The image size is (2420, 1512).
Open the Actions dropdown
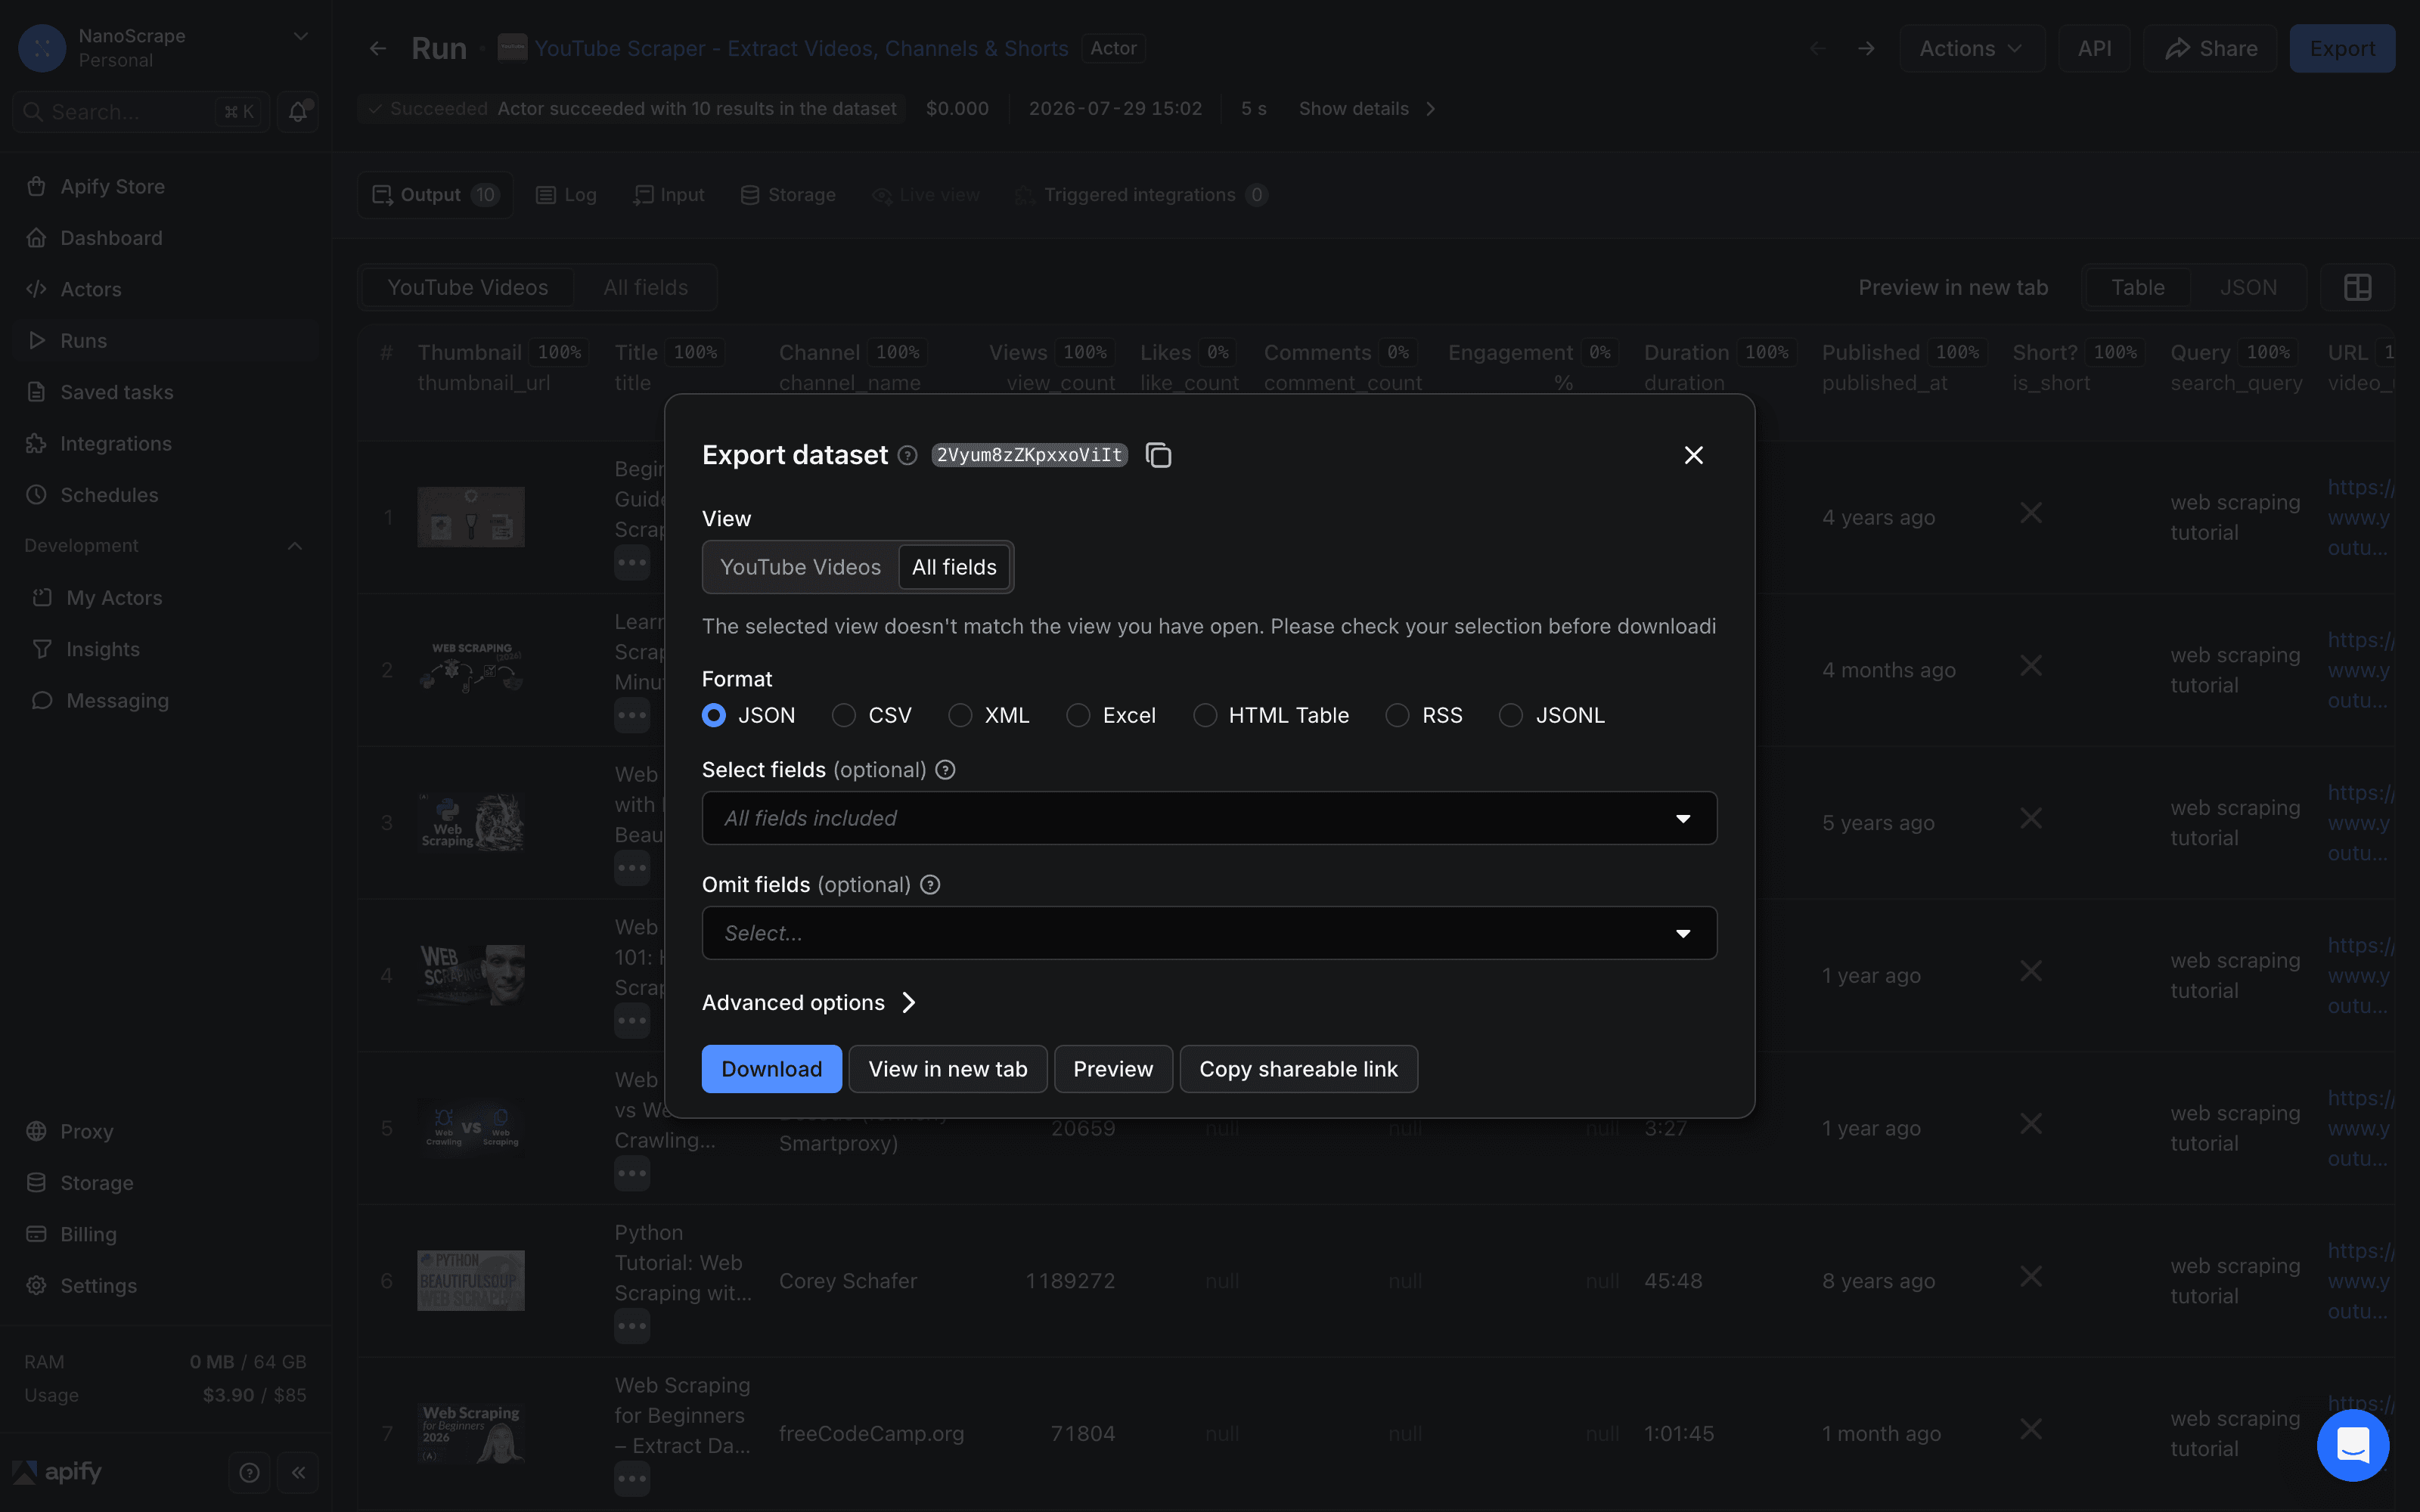coord(1971,48)
